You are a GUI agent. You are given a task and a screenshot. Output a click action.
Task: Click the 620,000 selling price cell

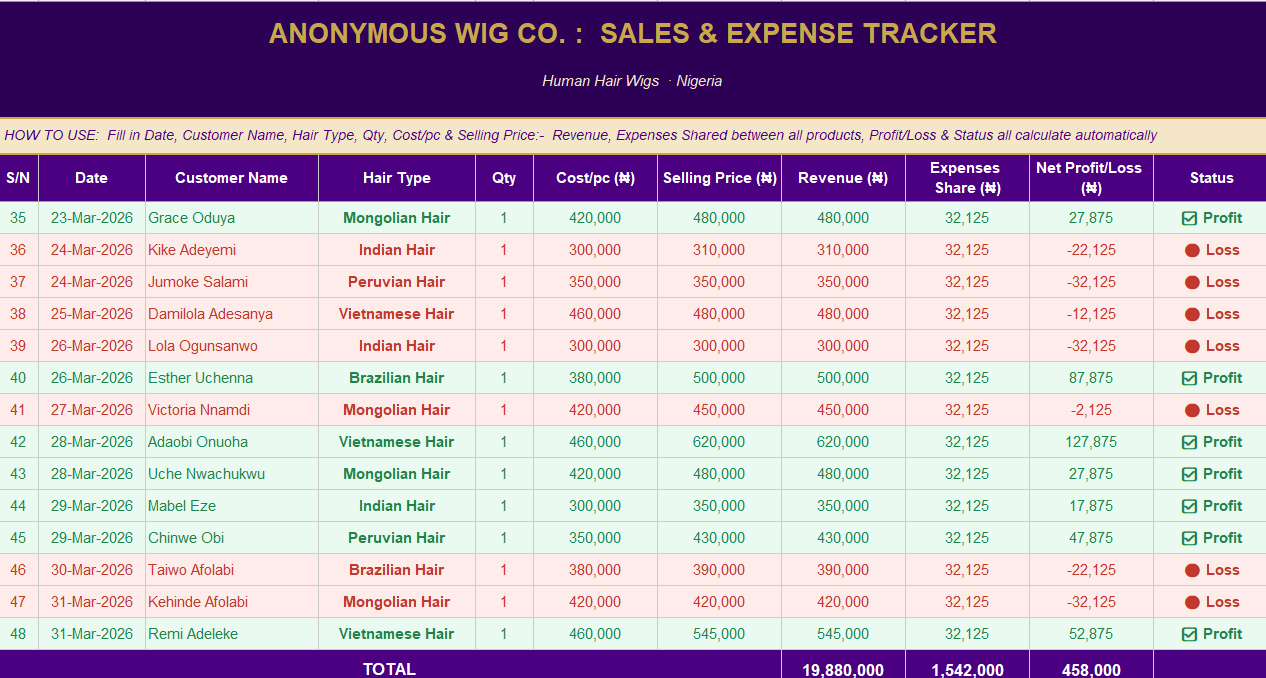(719, 442)
